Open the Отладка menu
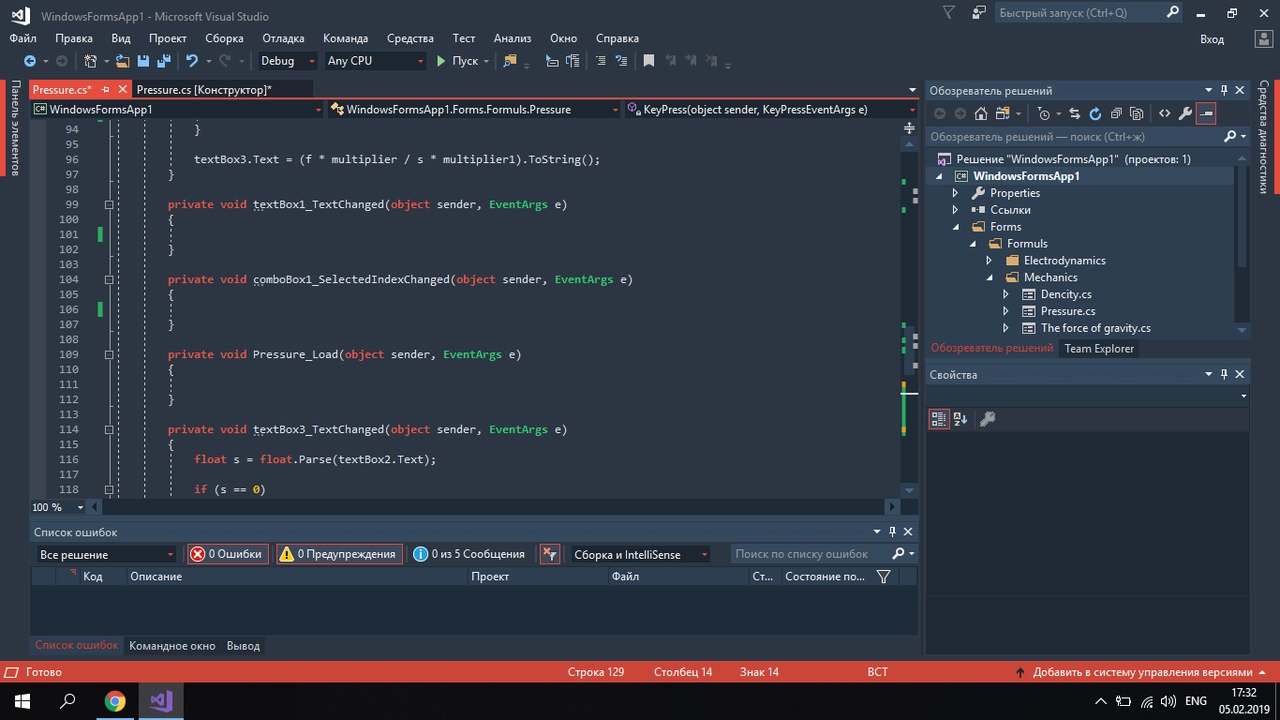Viewport: 1280px width, 720px height. 283,38
